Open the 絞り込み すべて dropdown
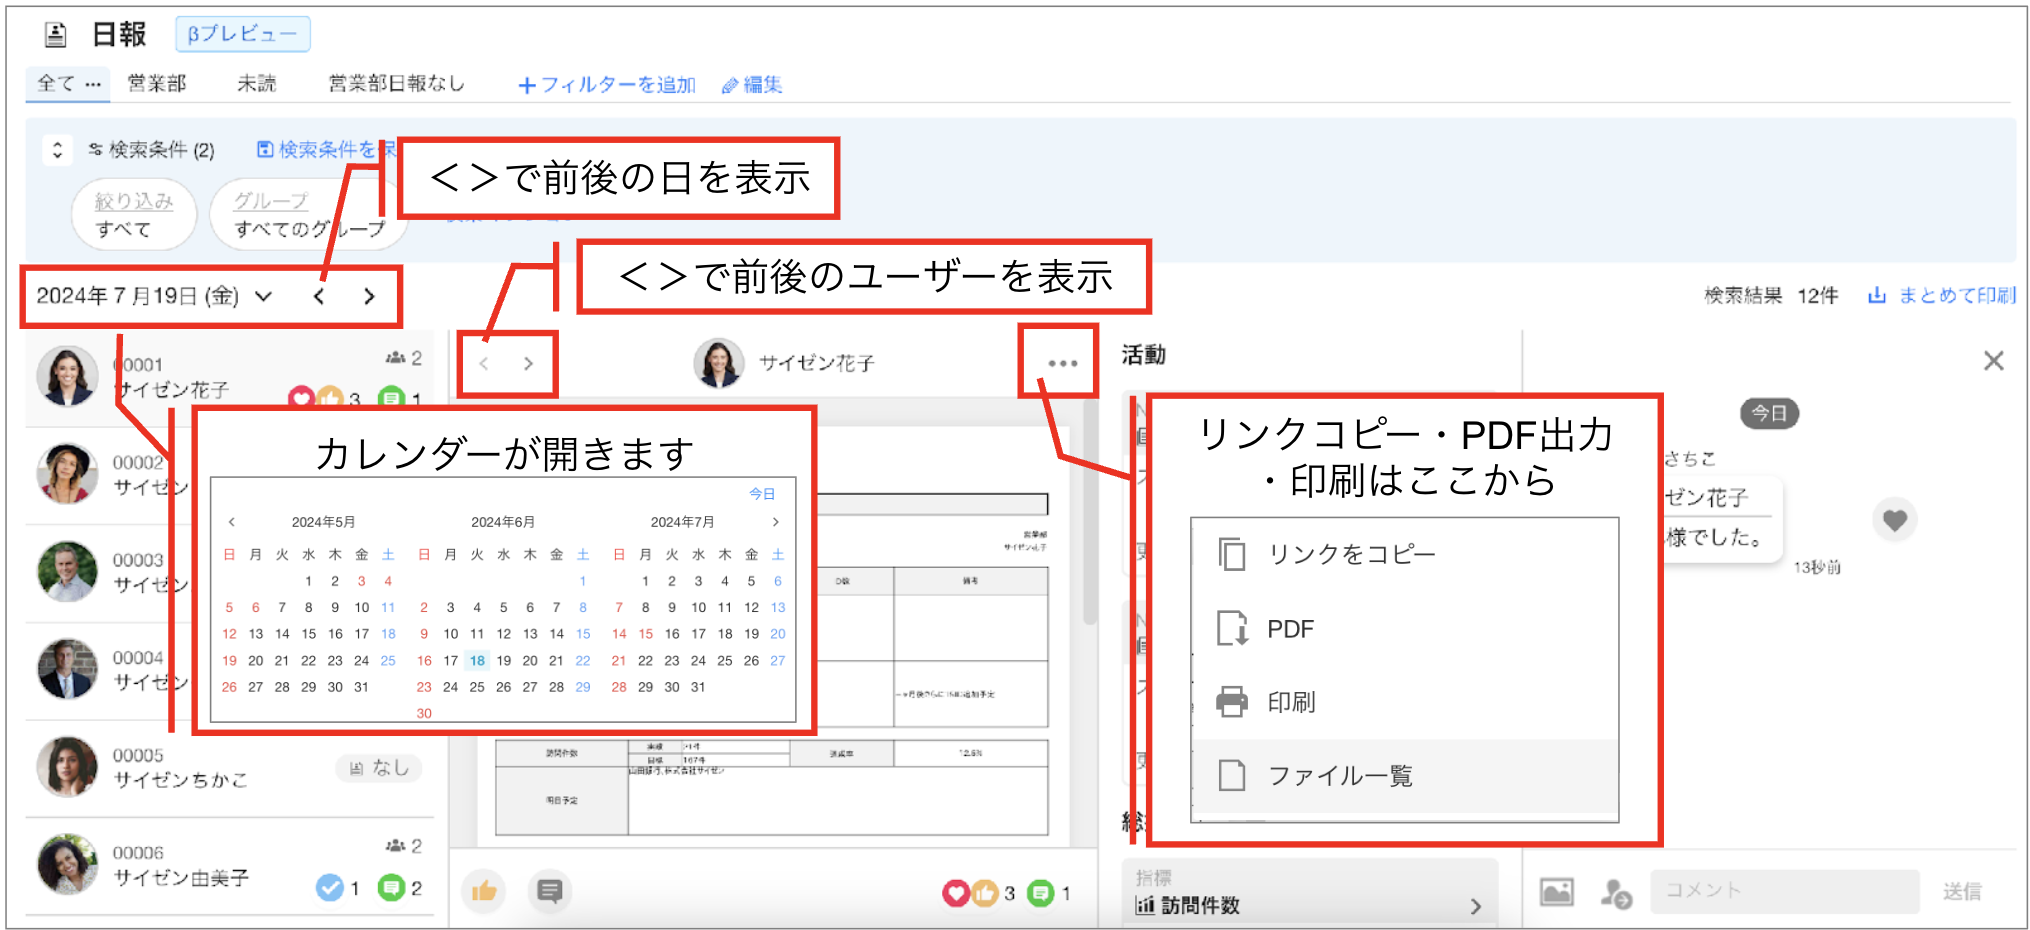 134,215
